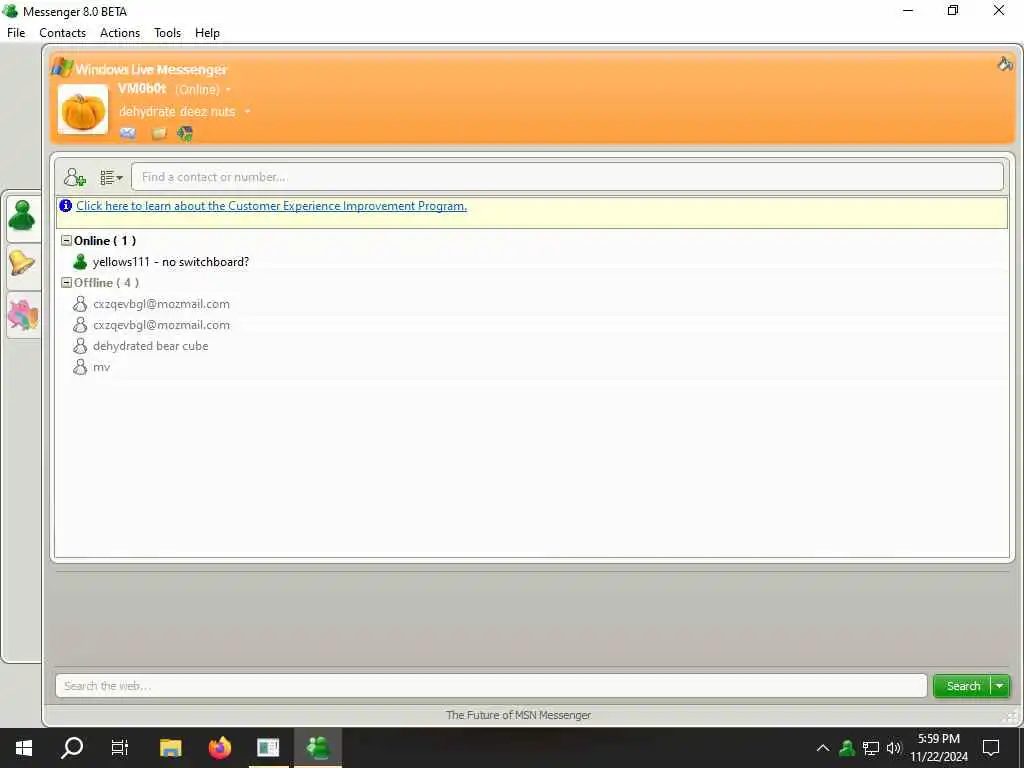
Task: Open the email inbox envelope icon
Action: pos(128,133)
